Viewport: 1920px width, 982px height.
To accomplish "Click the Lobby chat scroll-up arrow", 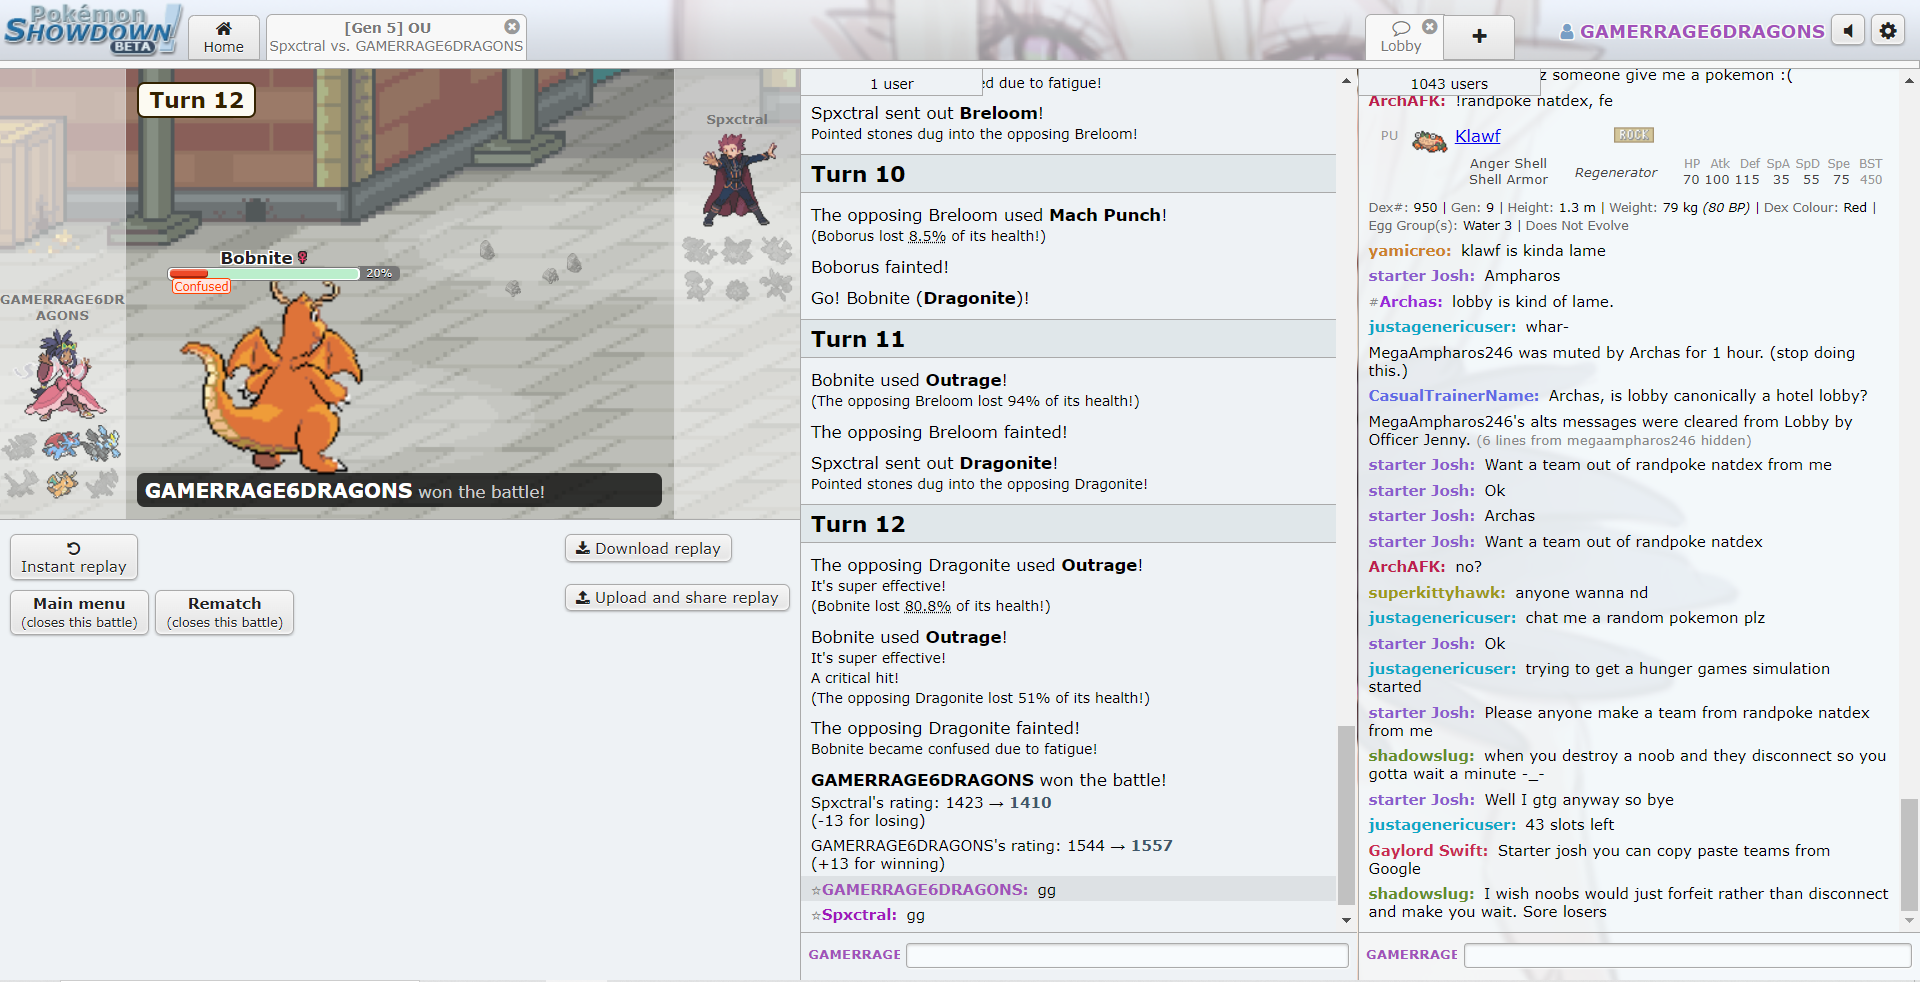I will 1909,79.
